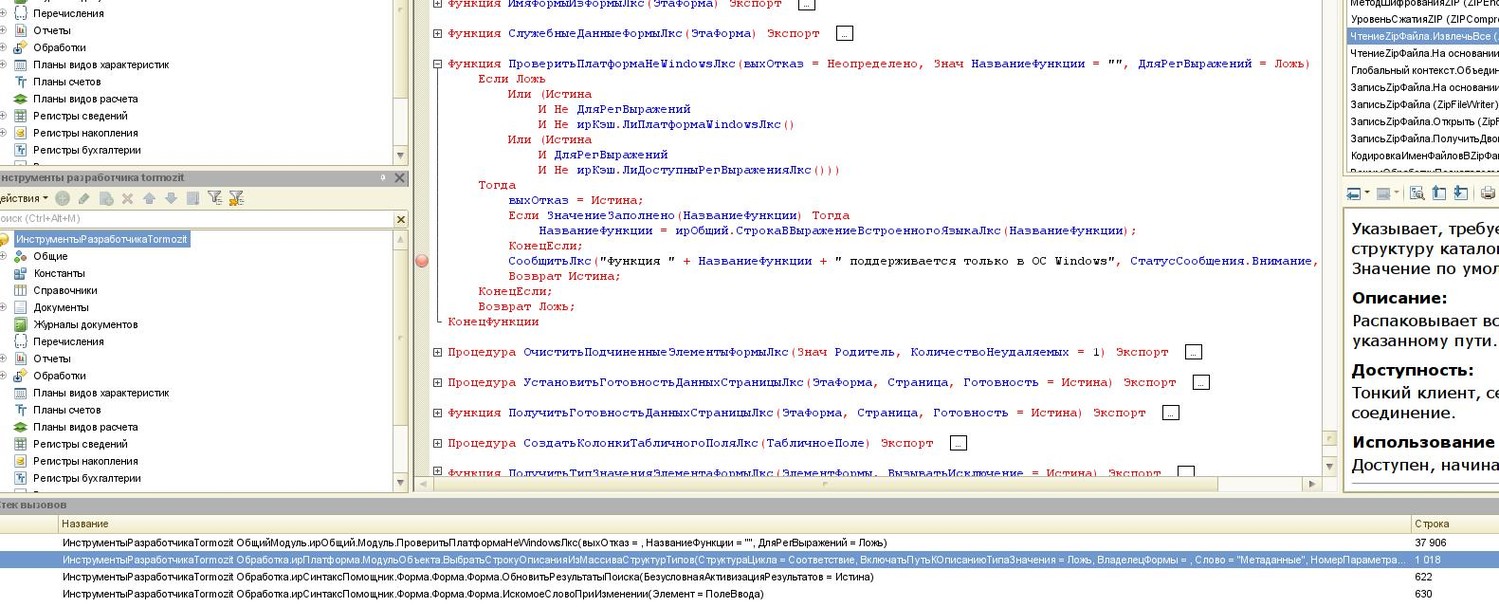Toggle the breakpoint red dot on the СообщитьЛкс line

point(421,261)
